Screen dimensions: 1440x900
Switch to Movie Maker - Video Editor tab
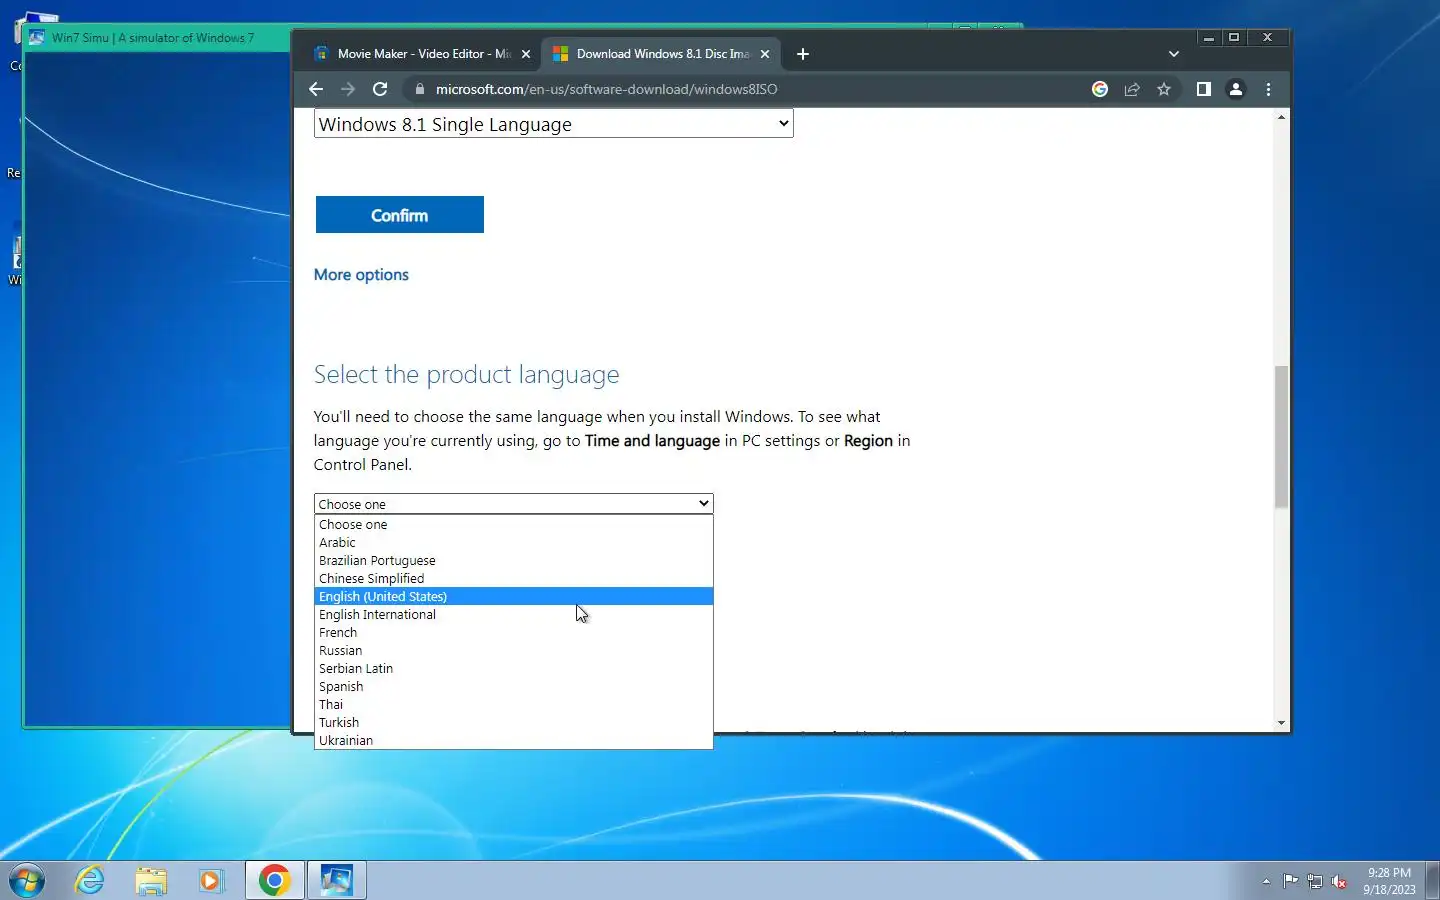point(420,54)
